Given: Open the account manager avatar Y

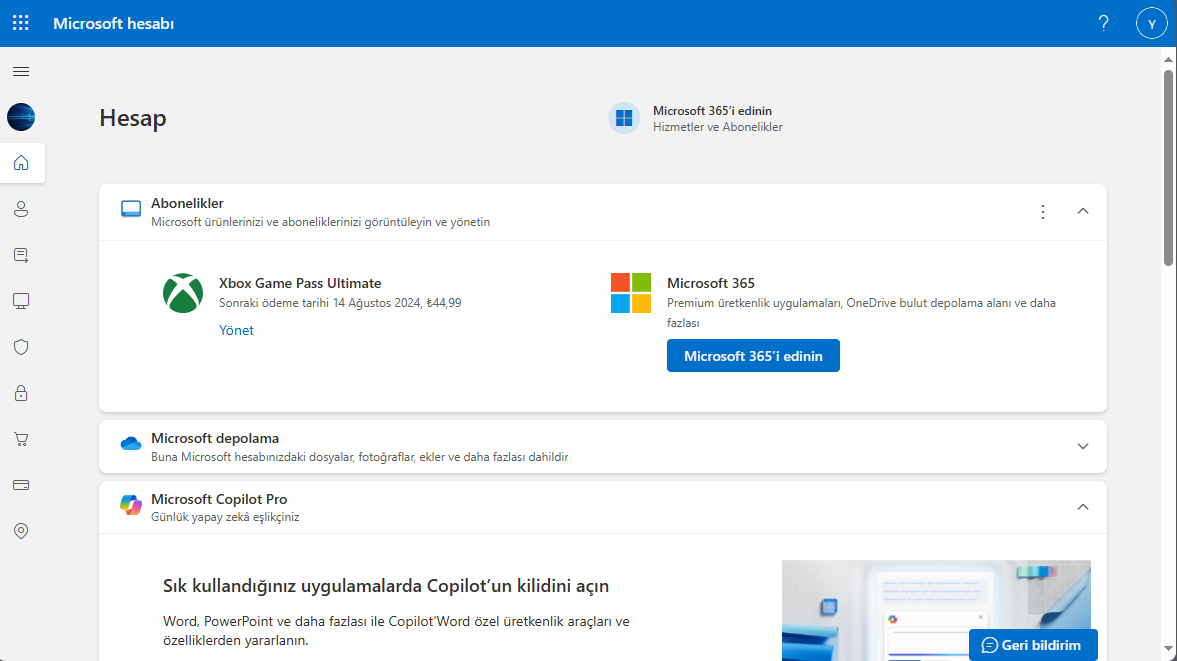Looking at the screenshot, I should (1152, 23).
